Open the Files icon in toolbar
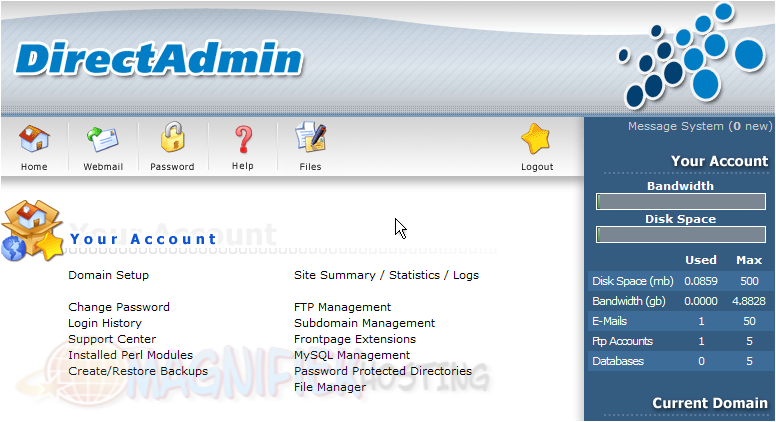Image resolution: width=776 pixels, height=422 pixels. point(310,137)
